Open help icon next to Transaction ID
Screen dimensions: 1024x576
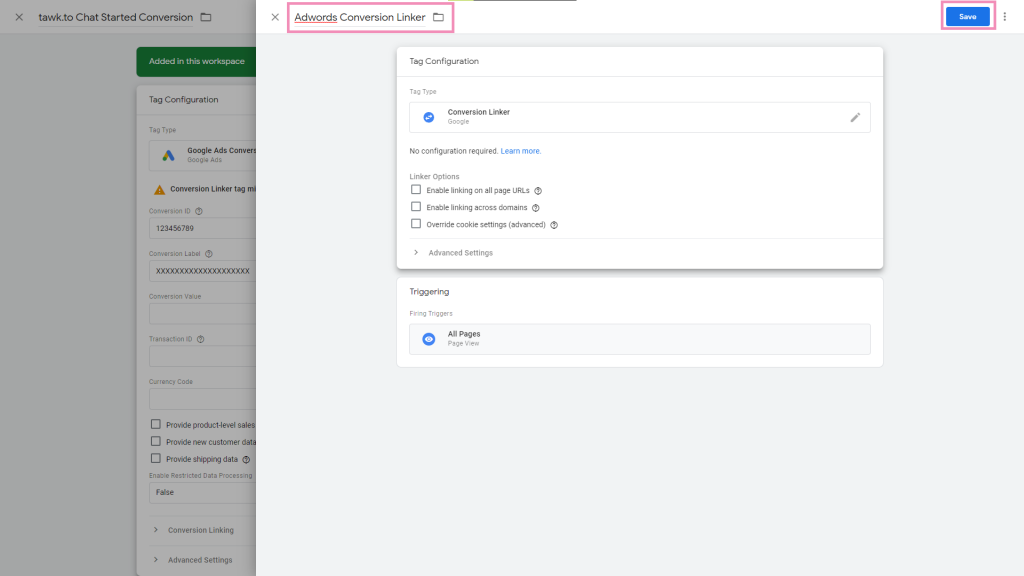click(200, 339)
